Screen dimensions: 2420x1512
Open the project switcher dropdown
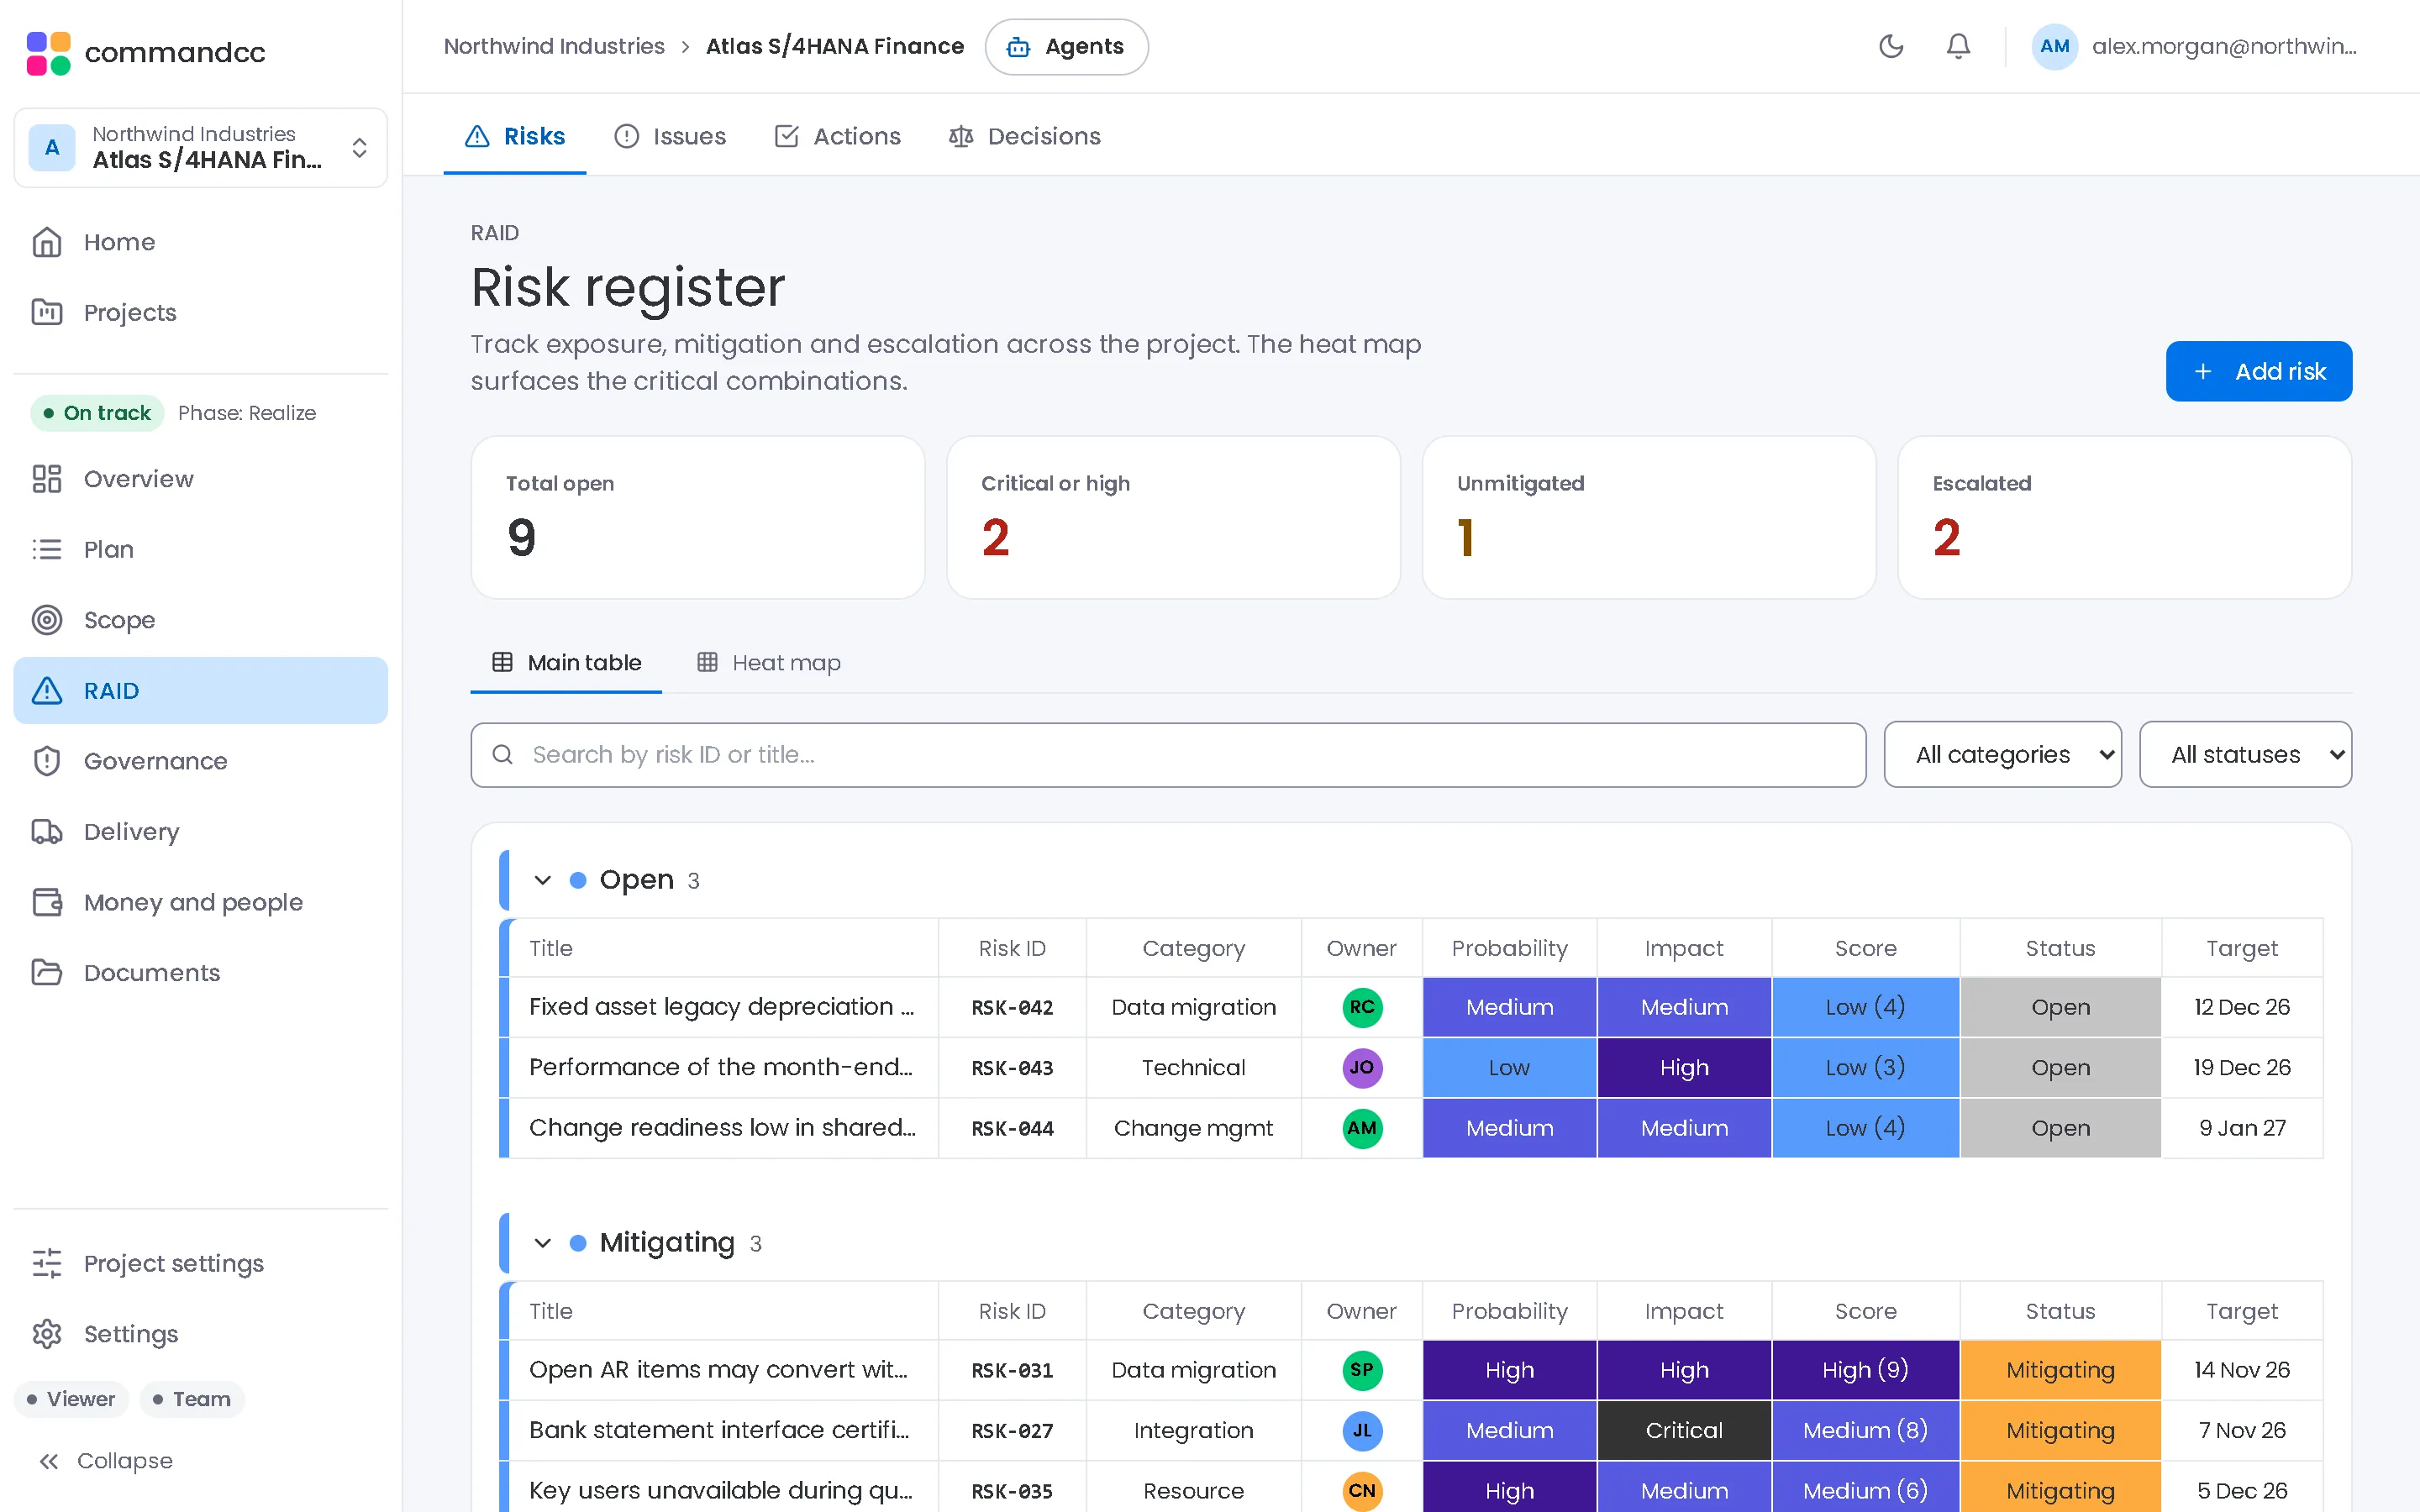(x=200, y=148)
